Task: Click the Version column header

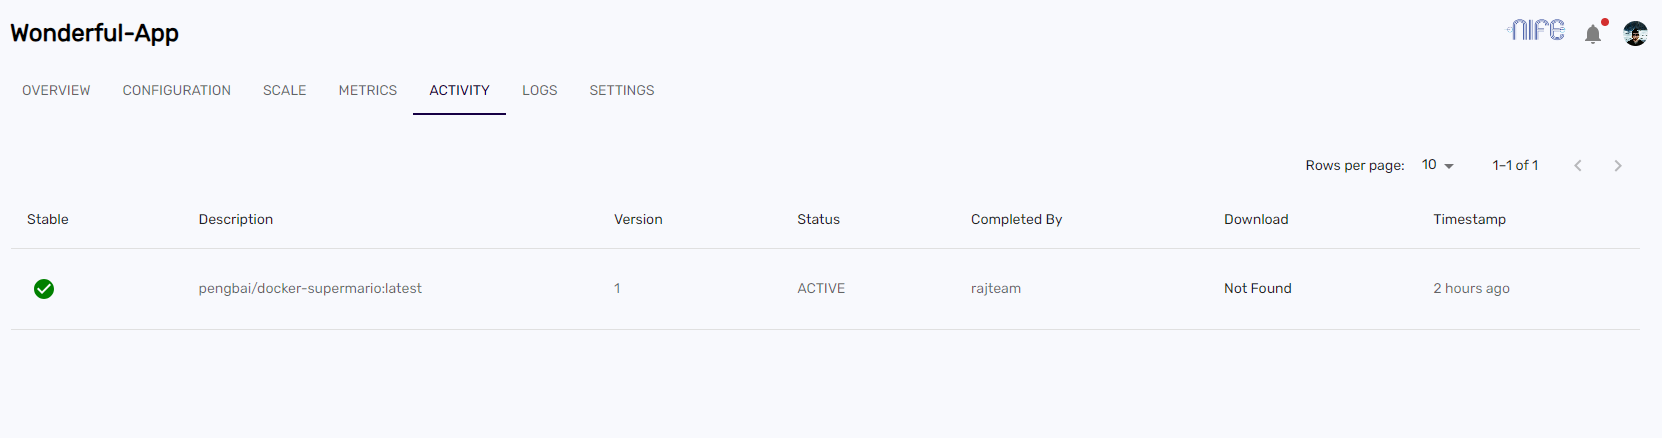Action: [638, 219]
